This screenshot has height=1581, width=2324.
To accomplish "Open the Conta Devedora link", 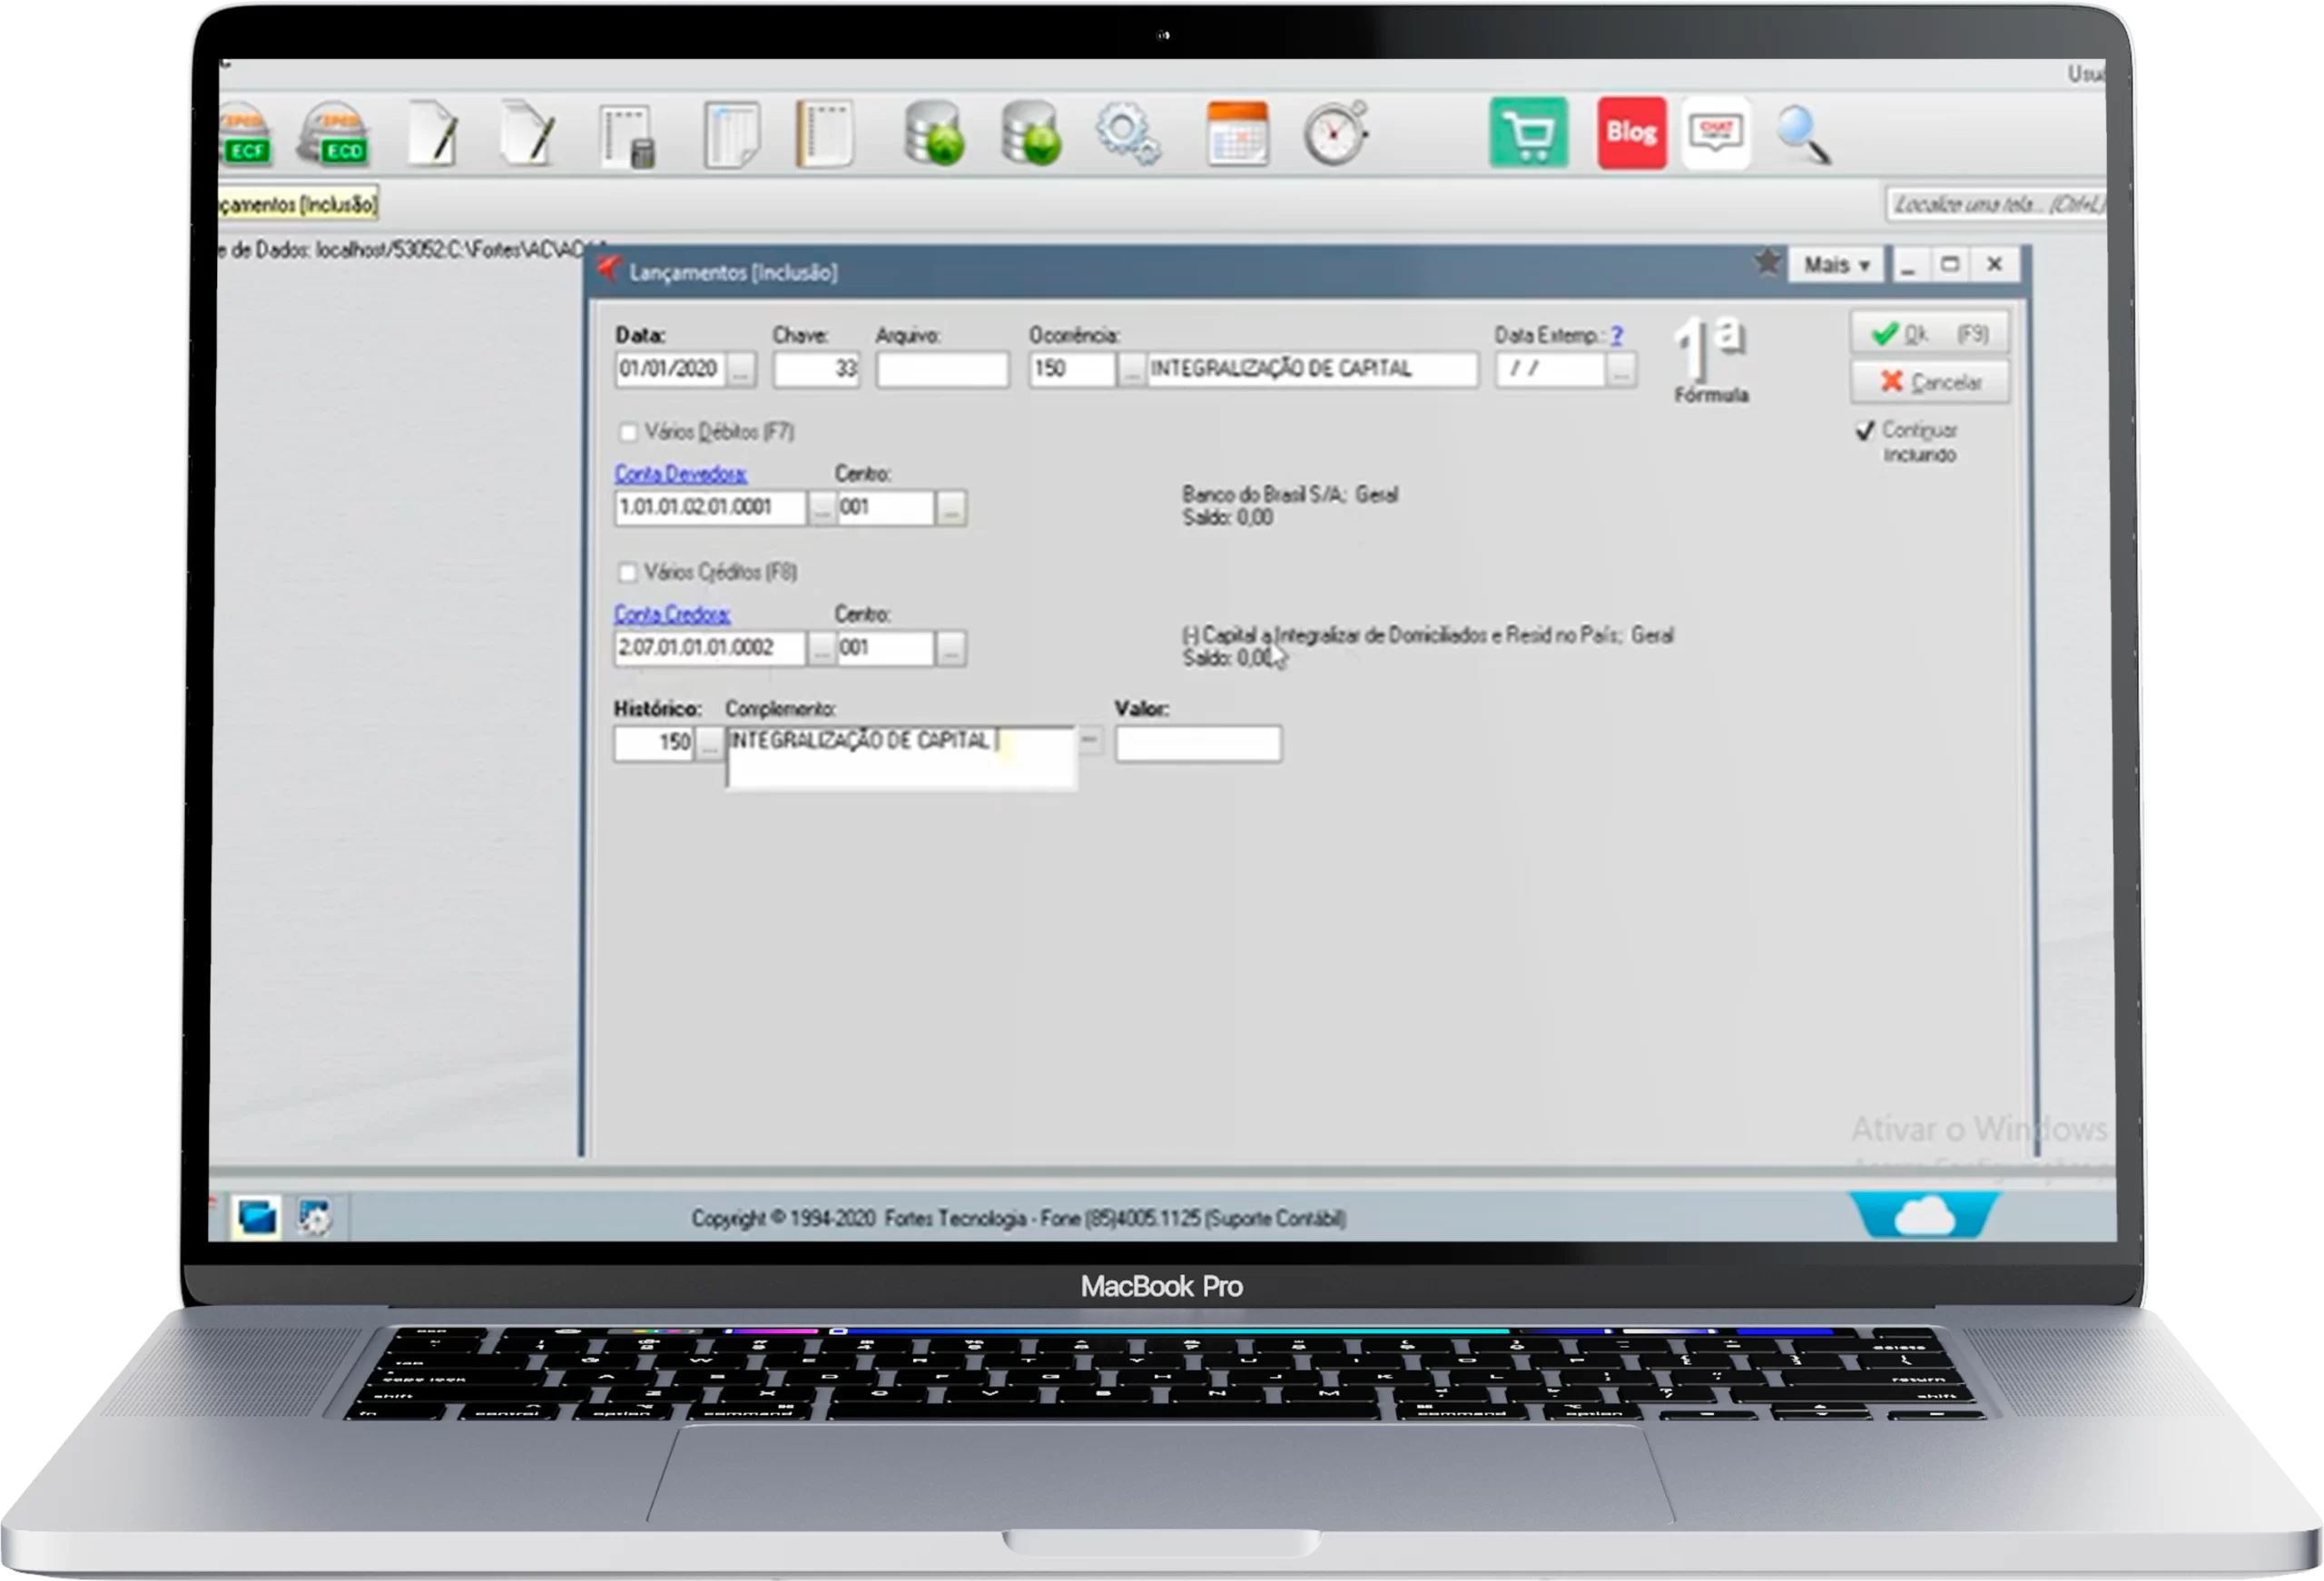I will coord(680,474).
